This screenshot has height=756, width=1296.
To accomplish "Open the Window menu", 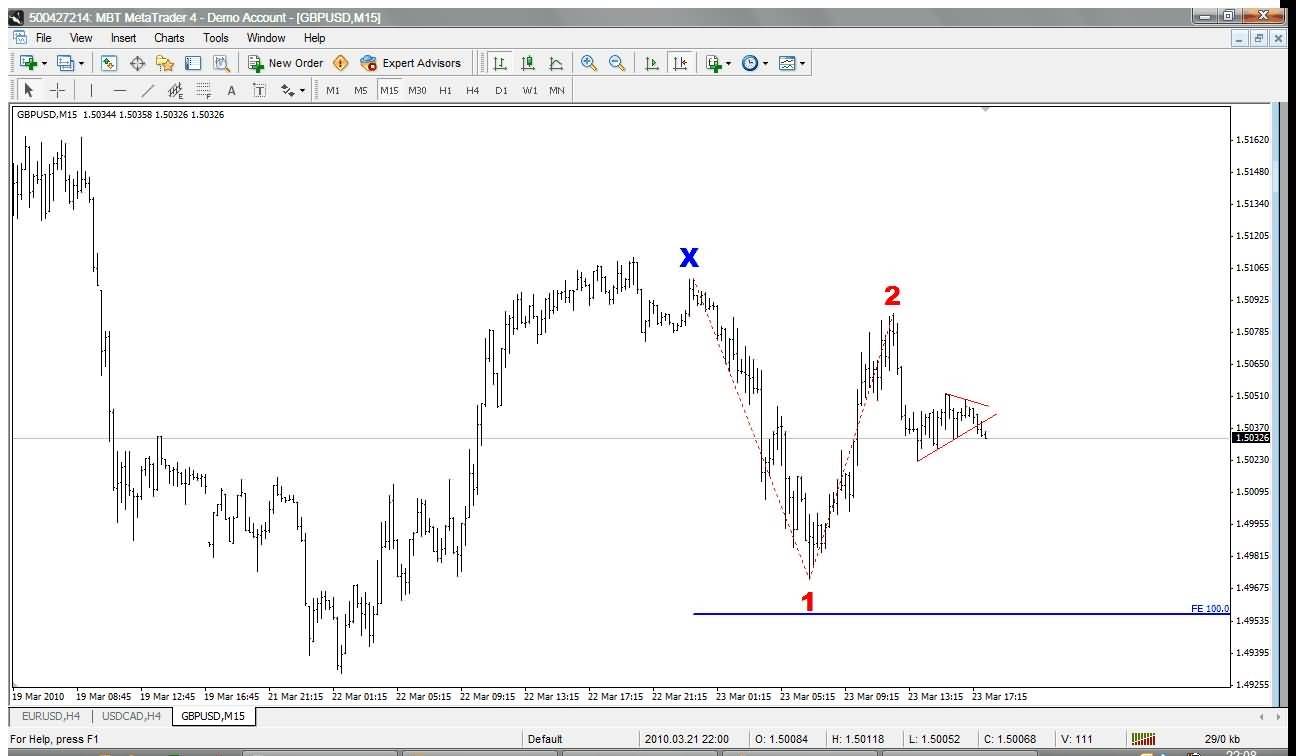I will click(266, 38).
